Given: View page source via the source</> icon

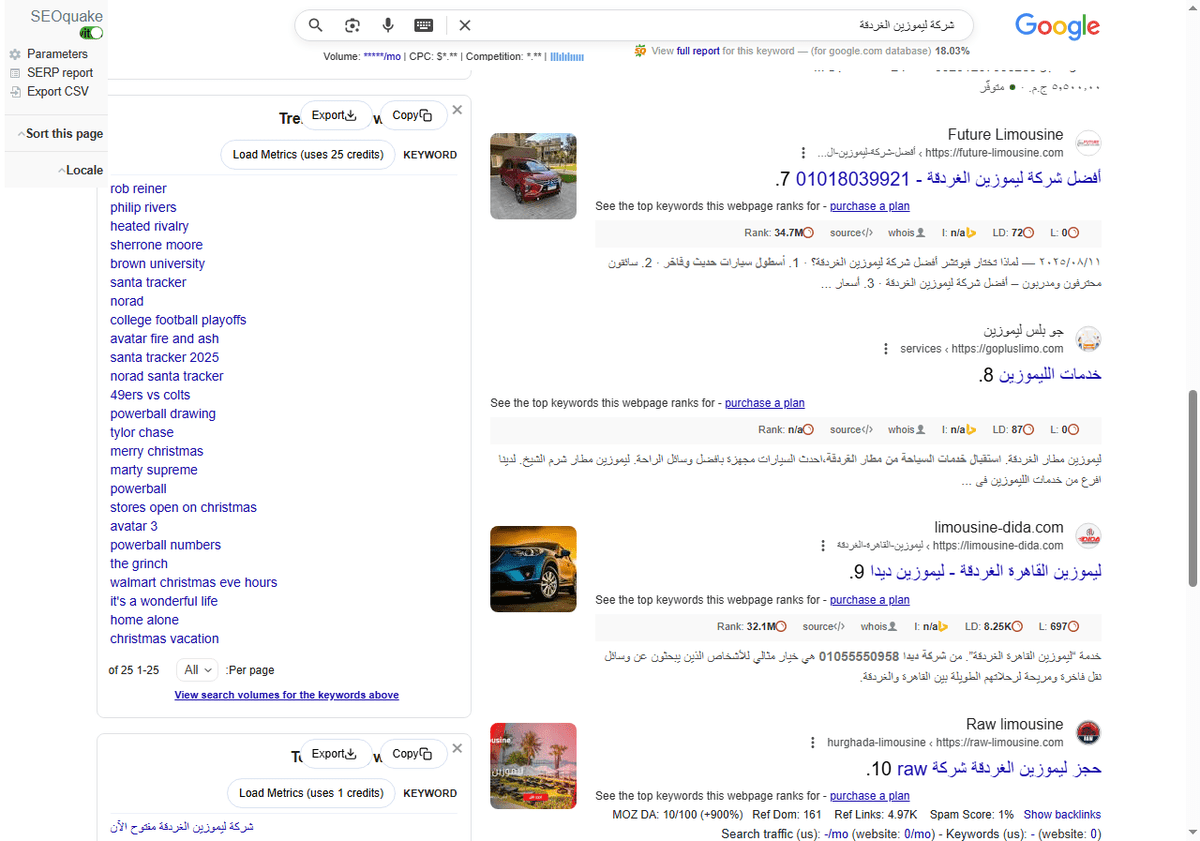Looking at the screenshot, I should (x=851, y=232).
